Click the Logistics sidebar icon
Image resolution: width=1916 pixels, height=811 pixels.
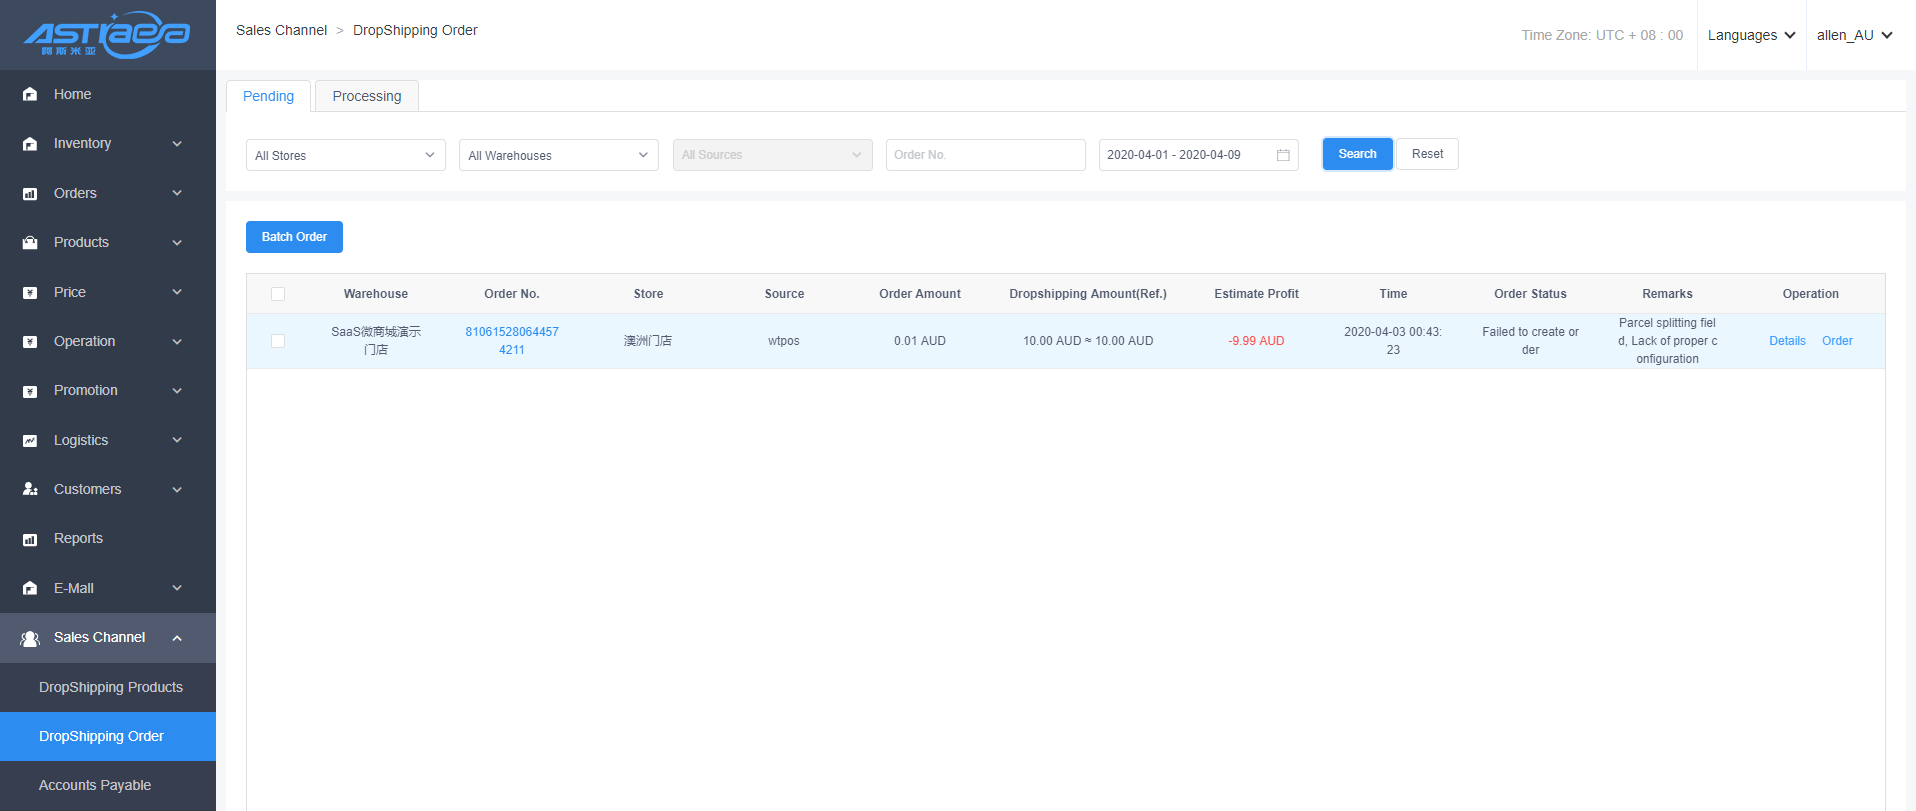click(30, 441)
